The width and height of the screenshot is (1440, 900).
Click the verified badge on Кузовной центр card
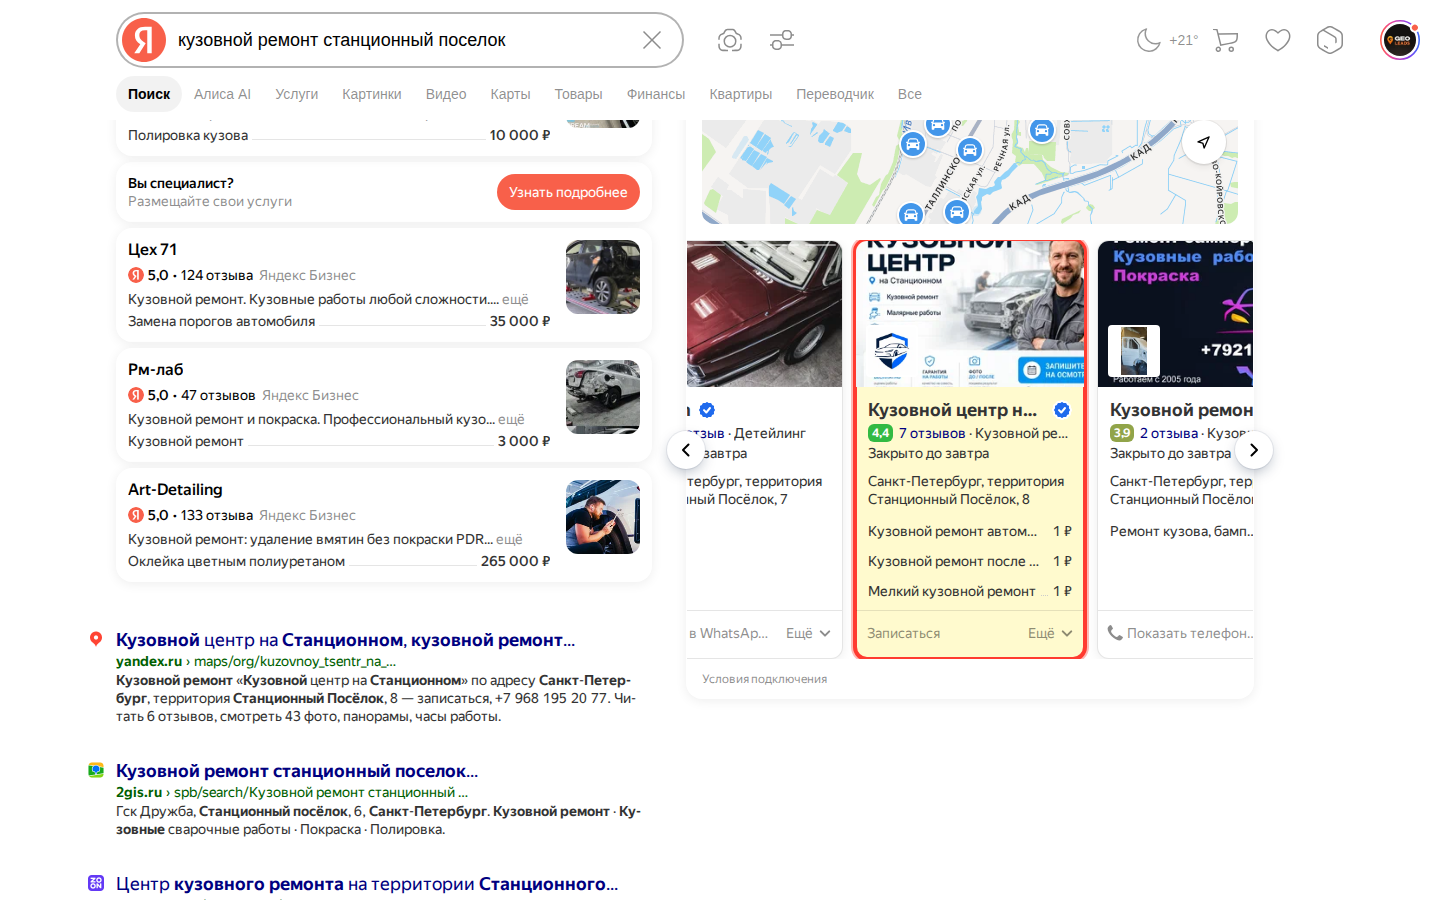click(x=1062, y=410)
